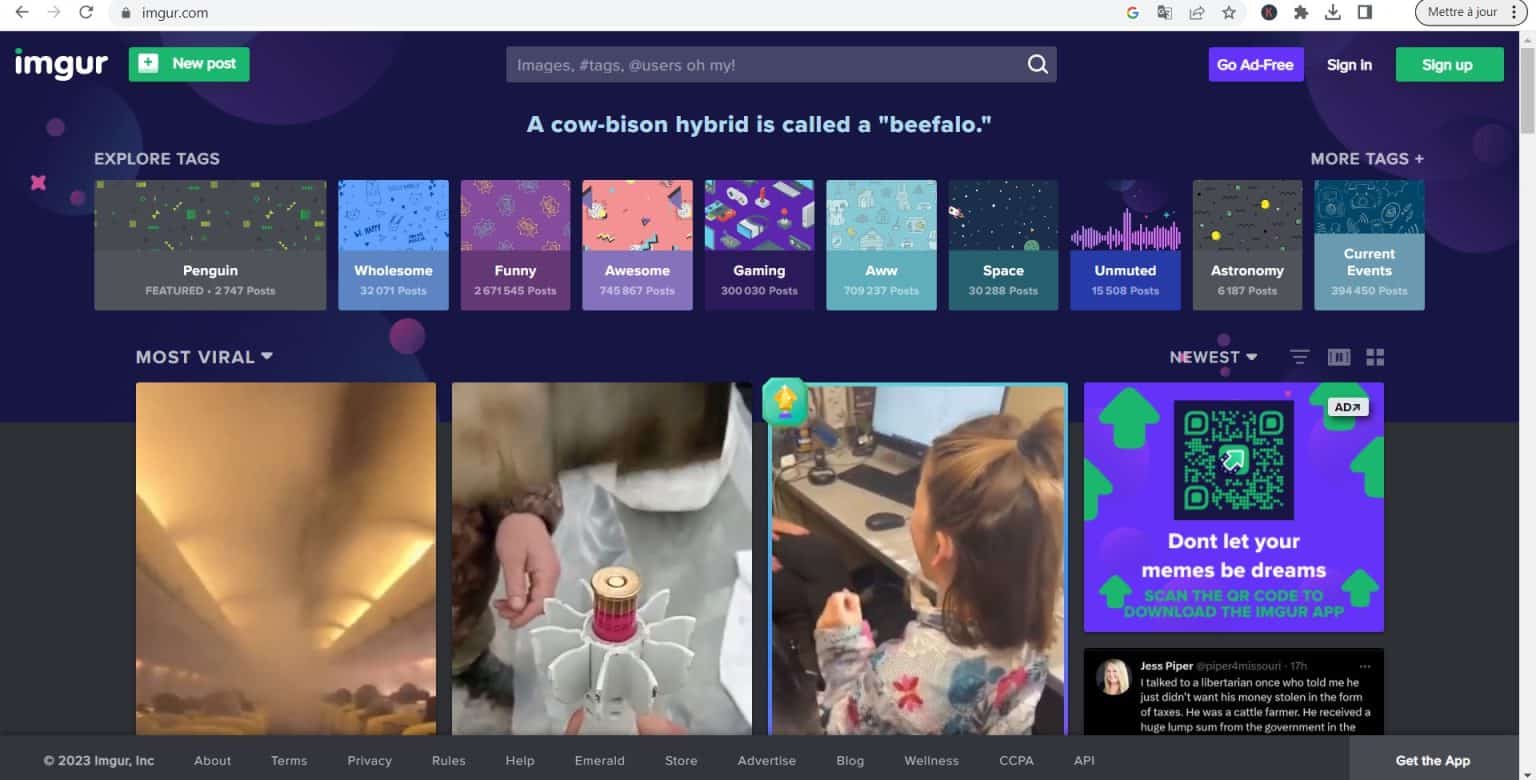Expand More Tags +
Image resolution: width=1536 pixels, height=780 pixels.
coord(1366,159)
